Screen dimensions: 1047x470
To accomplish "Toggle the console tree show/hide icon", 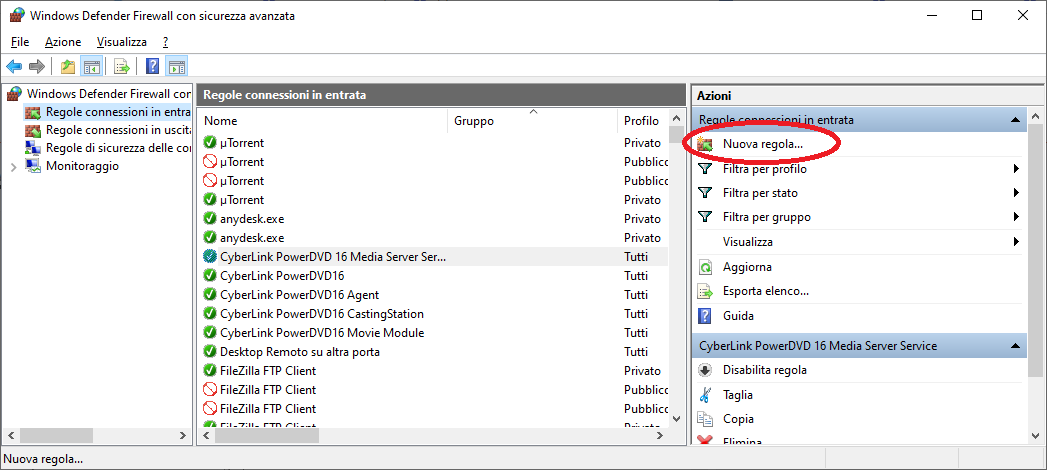I will coord(91,66).
